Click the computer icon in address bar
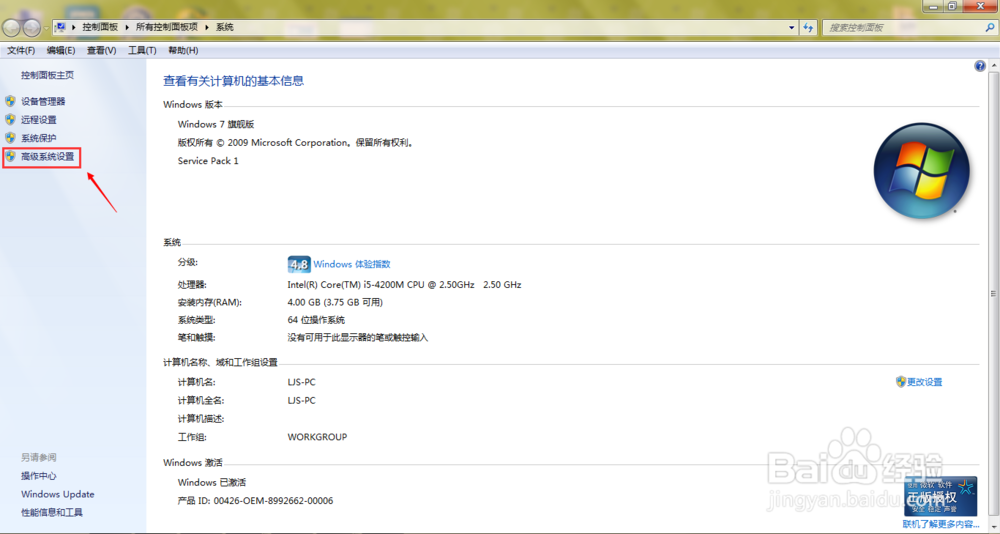 coord(61,27)
